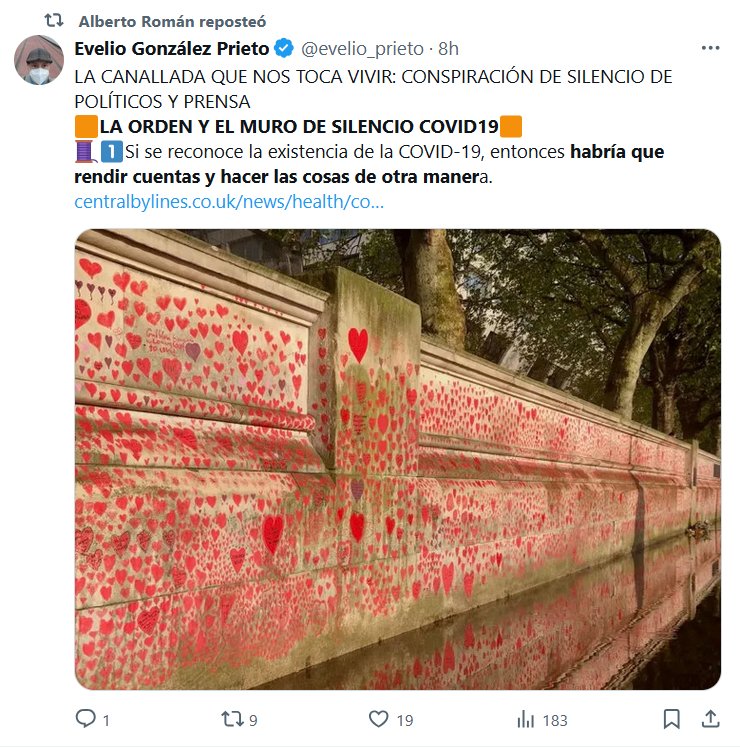Bookmark this tweet
740x748 pixels.
[x=672, y=719]
